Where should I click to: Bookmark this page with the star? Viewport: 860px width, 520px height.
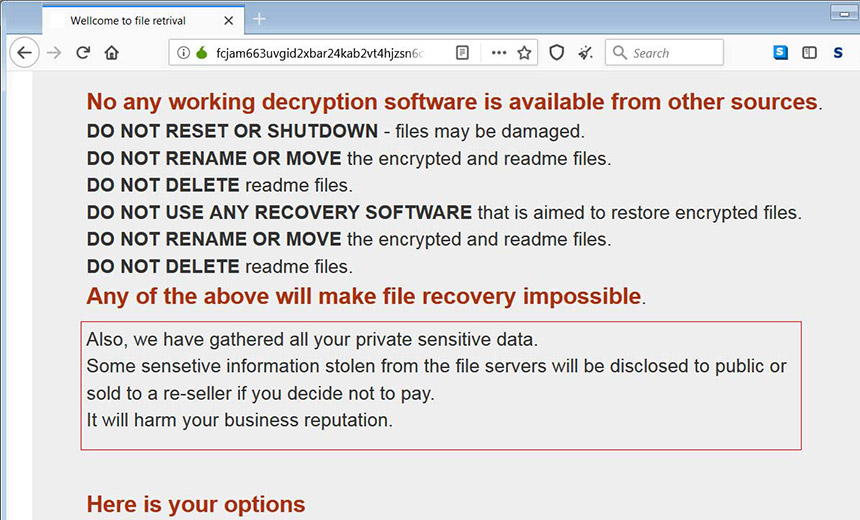tap(524, 53)
